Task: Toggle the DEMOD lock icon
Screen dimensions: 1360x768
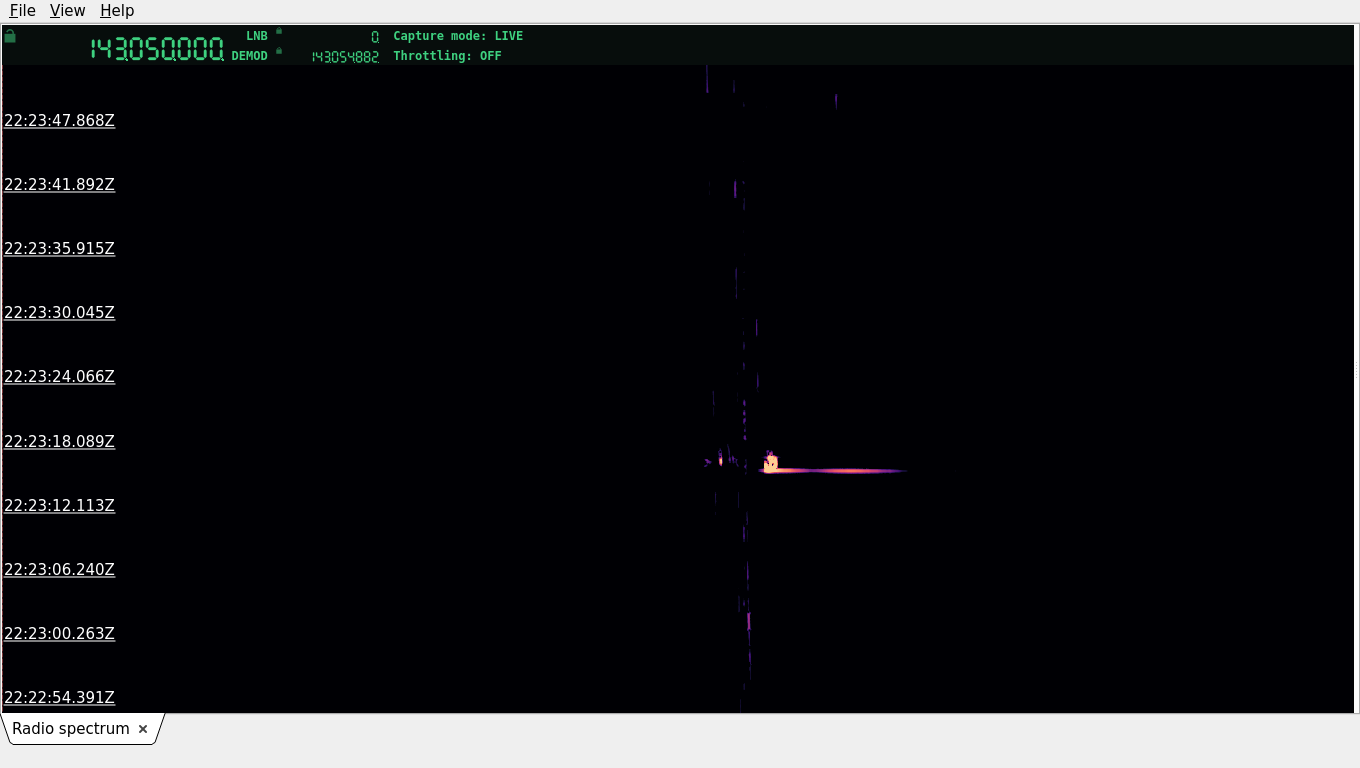Action: (279, 51)
